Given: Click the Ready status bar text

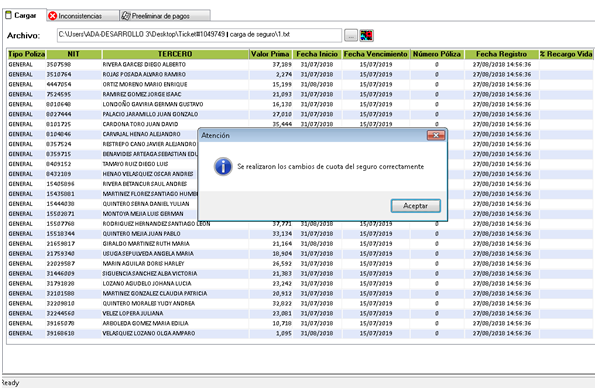Looking at the screenshot, I should tap(10, 383).
